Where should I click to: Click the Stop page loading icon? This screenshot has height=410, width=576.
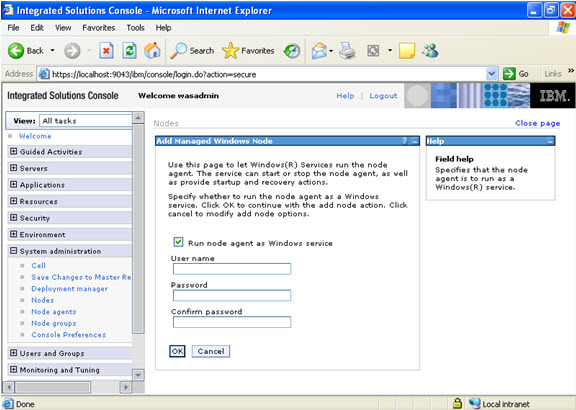(106, 51)
